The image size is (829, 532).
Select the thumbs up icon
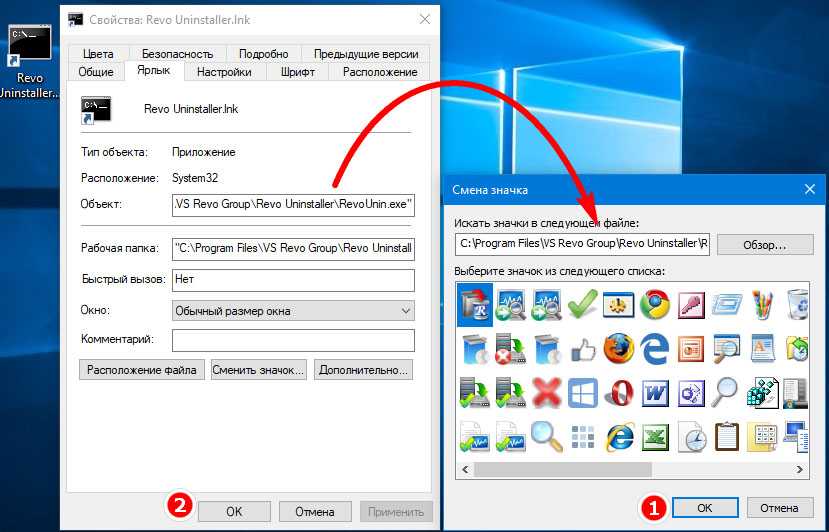click(582, 349)
